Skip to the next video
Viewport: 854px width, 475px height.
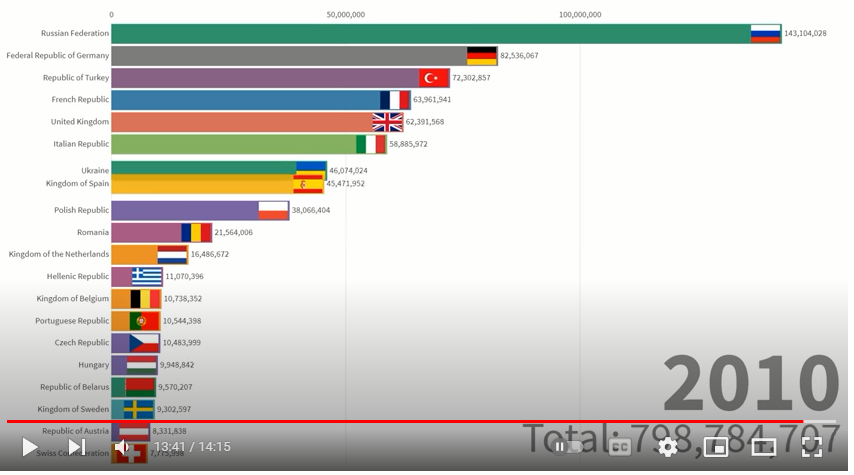(76, 447)
